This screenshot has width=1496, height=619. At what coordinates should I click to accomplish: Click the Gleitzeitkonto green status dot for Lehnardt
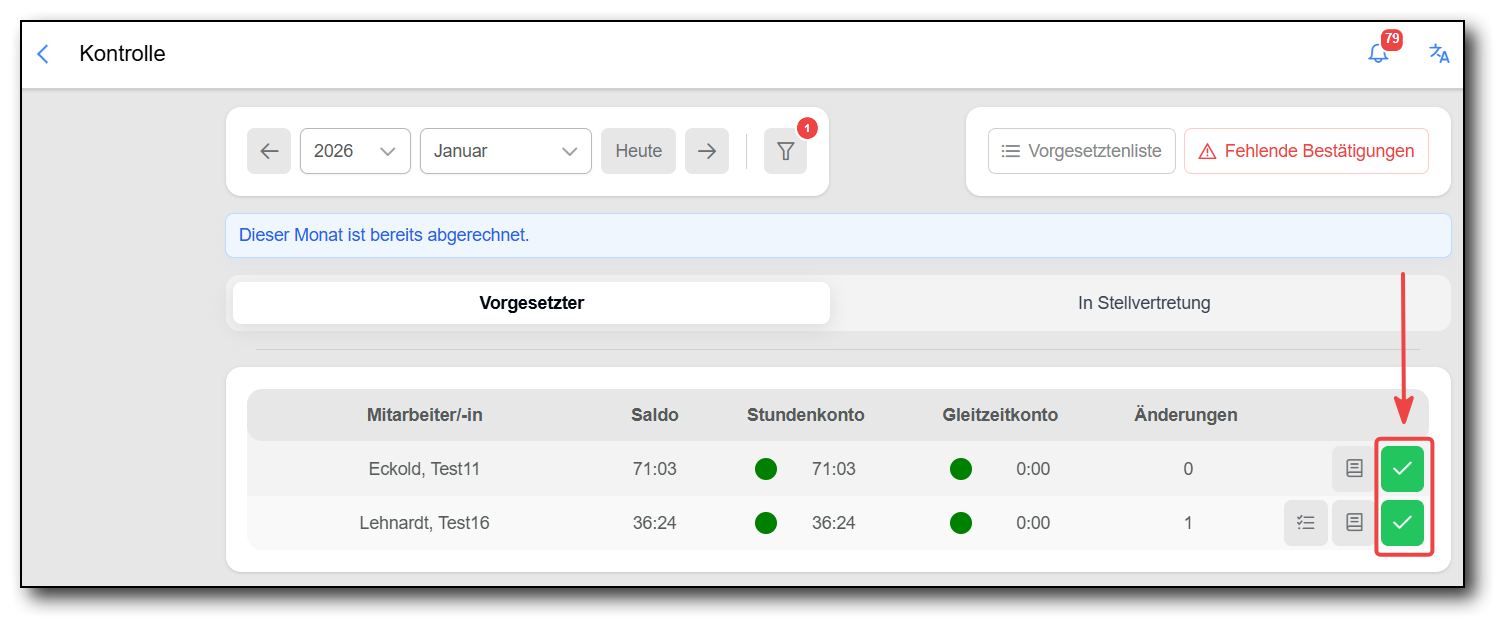pyautogui.click(x=961, y=522)
